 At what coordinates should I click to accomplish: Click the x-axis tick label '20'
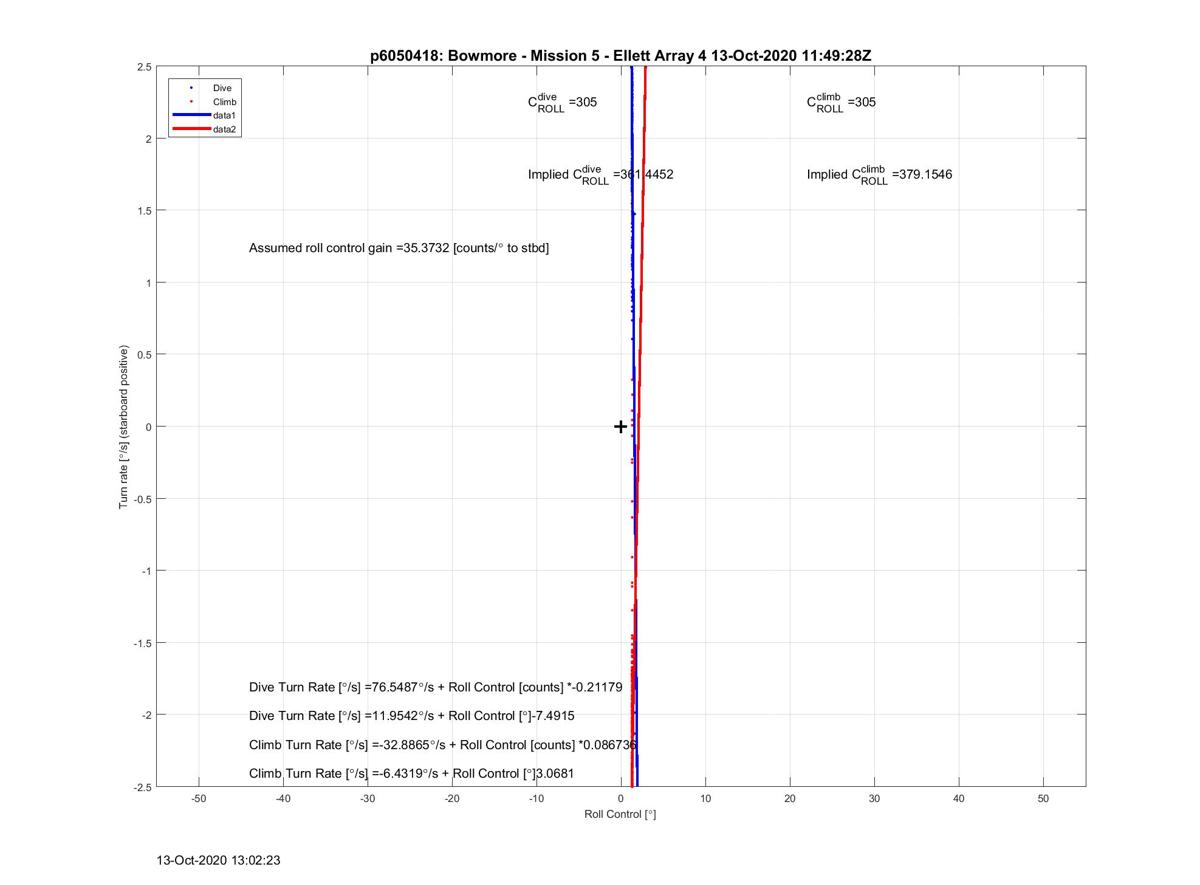(790, 798)
